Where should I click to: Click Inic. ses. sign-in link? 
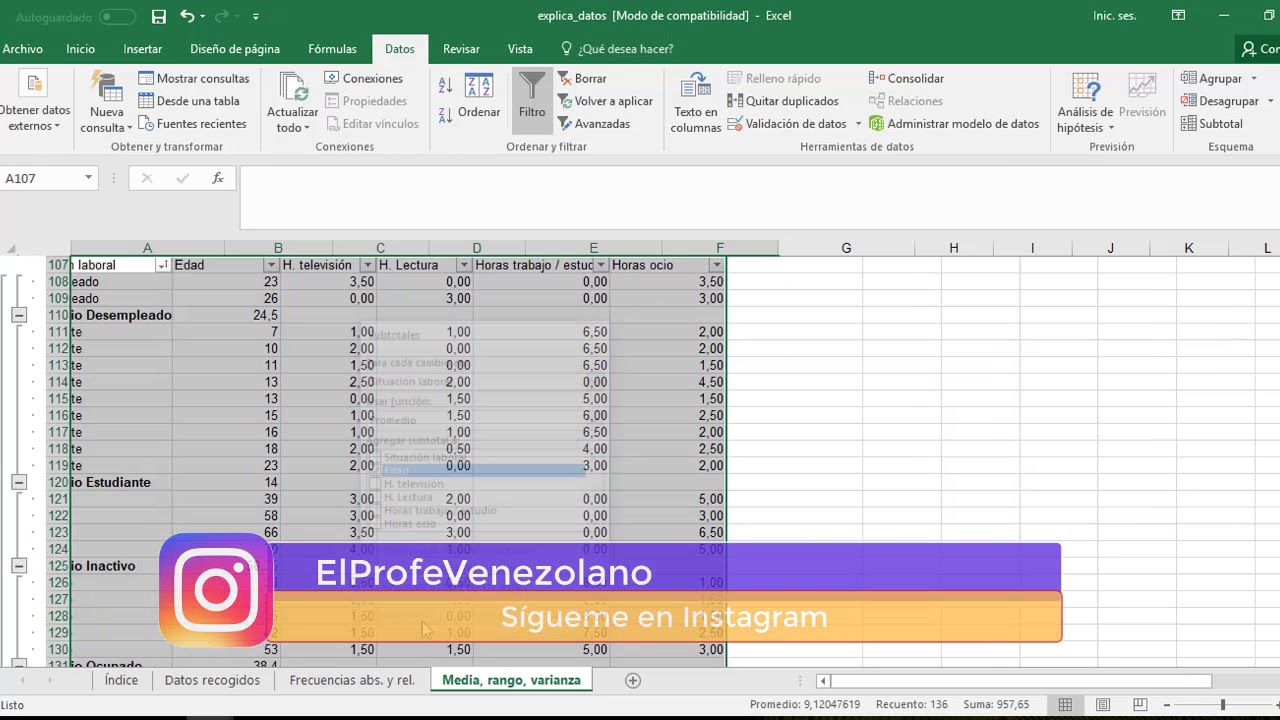coord(1114,16)
